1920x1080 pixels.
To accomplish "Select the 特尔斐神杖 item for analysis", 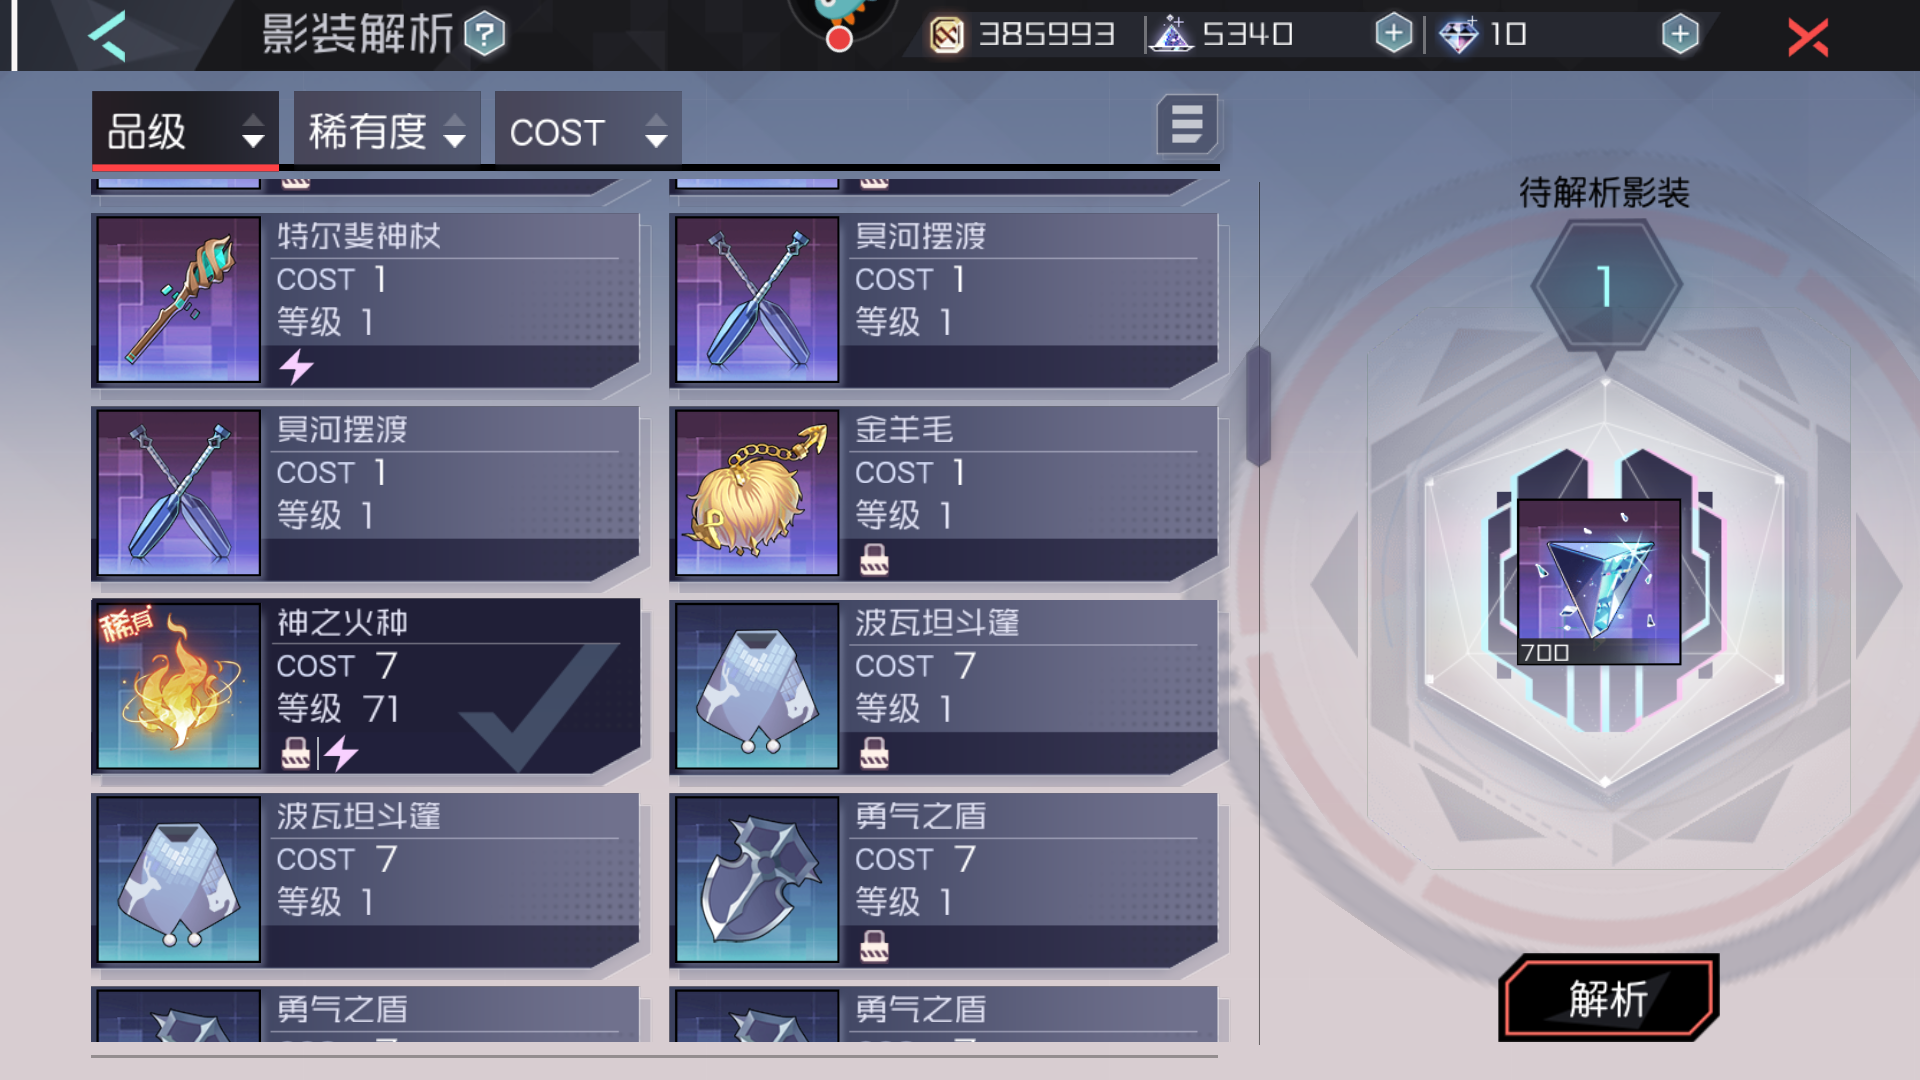I will click(x=366, y=300).
